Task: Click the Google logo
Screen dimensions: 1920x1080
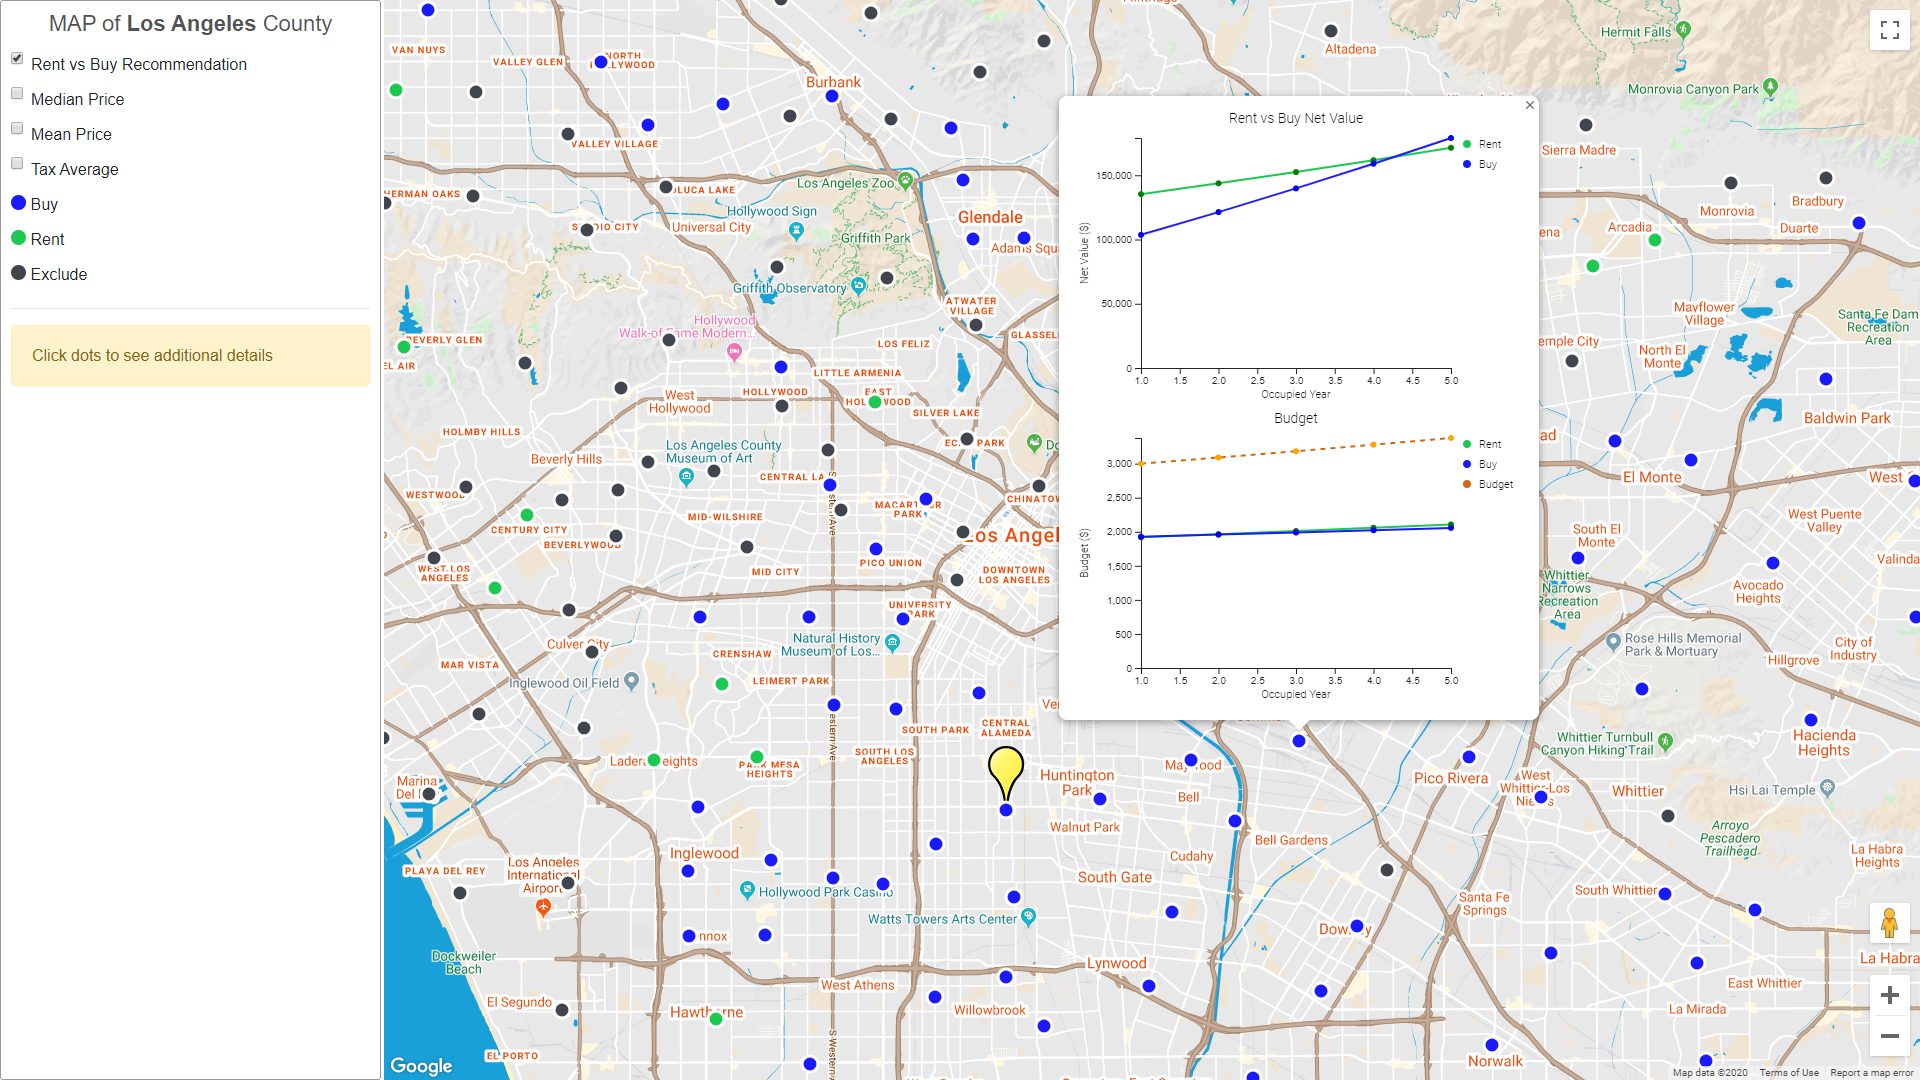Action: click(421, 1066)
